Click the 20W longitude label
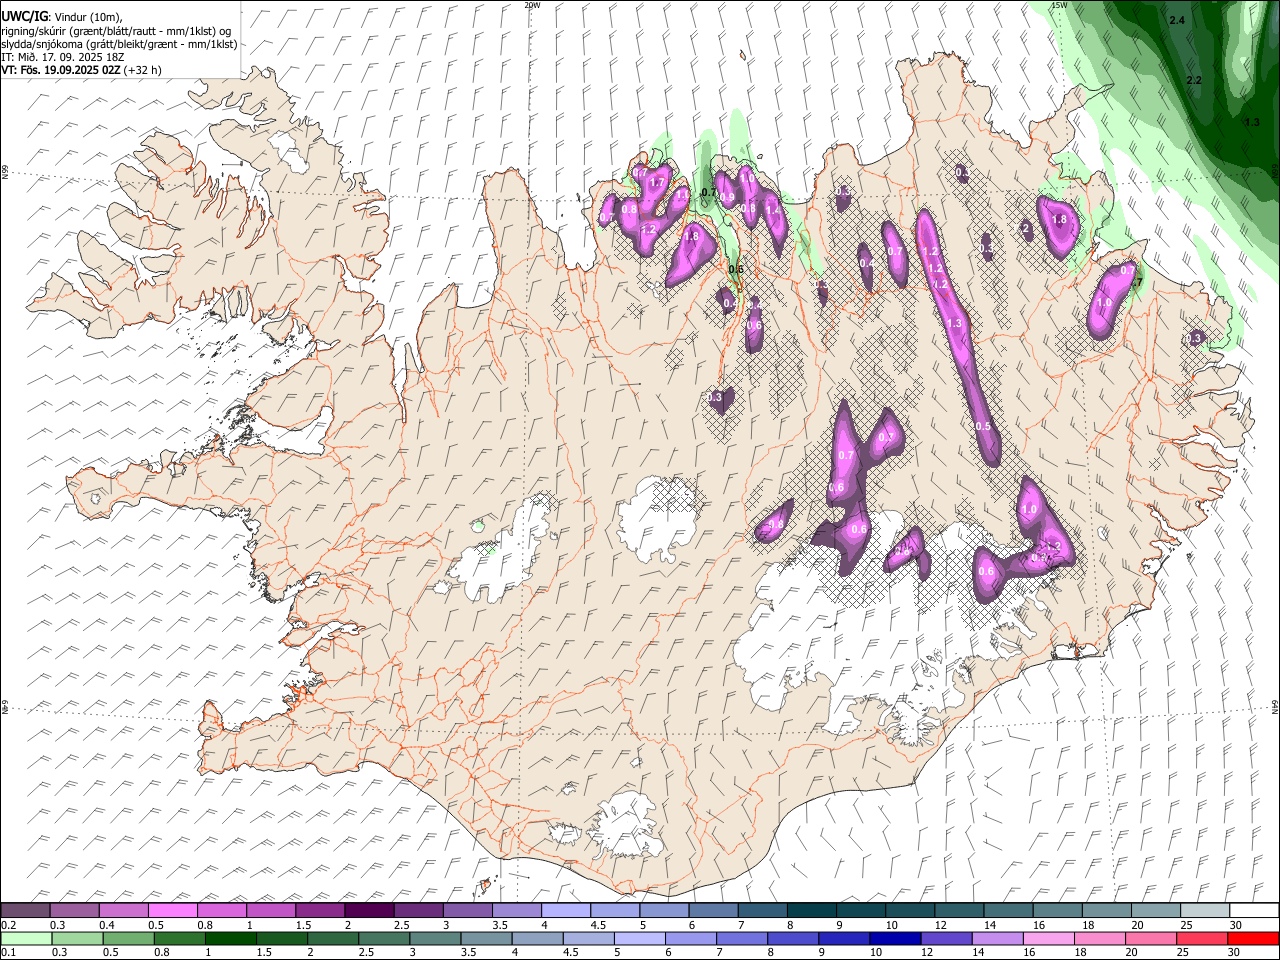Viewport: 1280px width, 960px height. click(532, 5)
